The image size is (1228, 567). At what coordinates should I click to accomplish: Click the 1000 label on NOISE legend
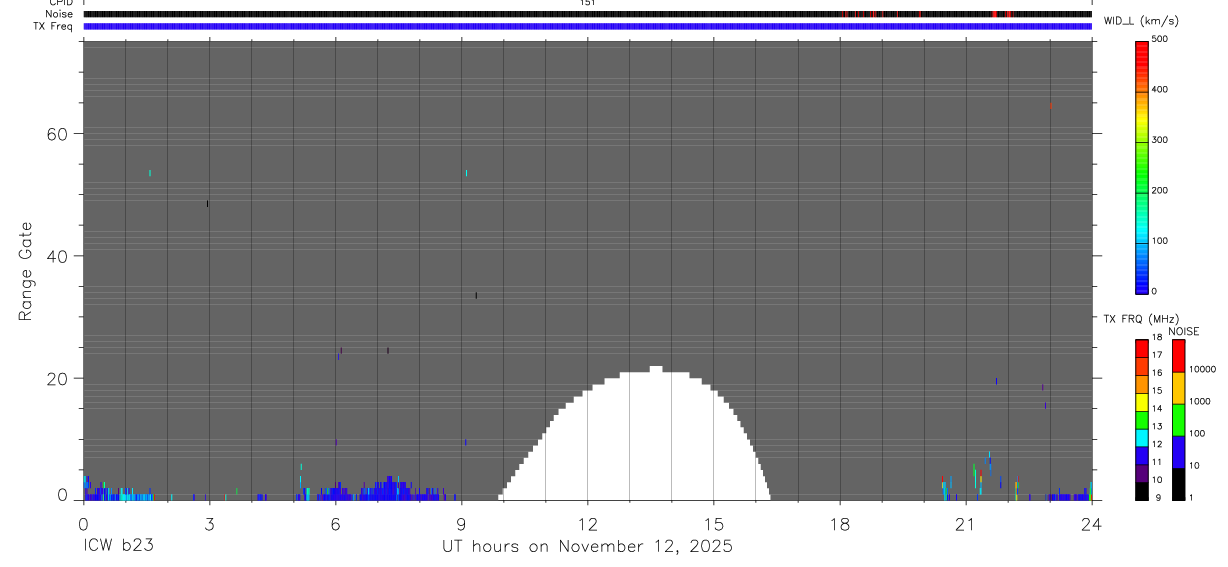click(1200, 401)
